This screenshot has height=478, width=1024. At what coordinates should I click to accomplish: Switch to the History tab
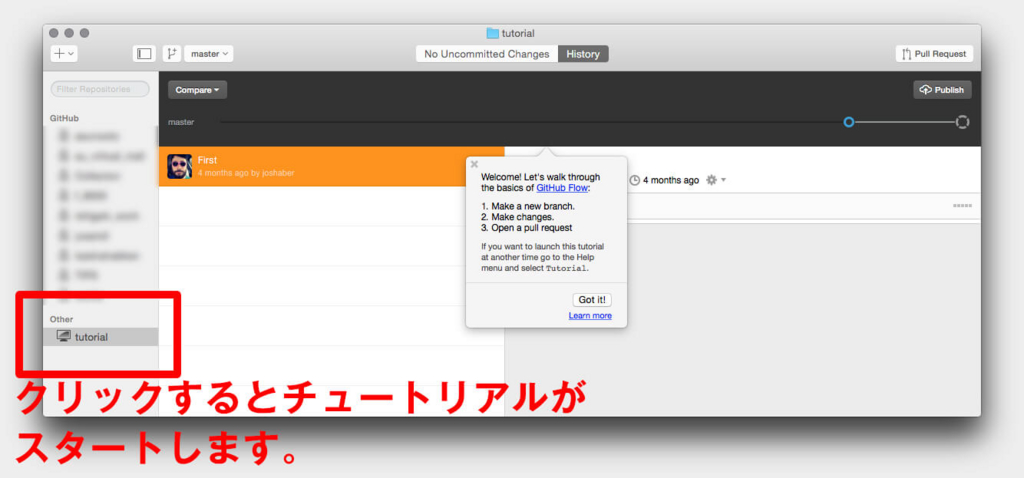[583, 54]
